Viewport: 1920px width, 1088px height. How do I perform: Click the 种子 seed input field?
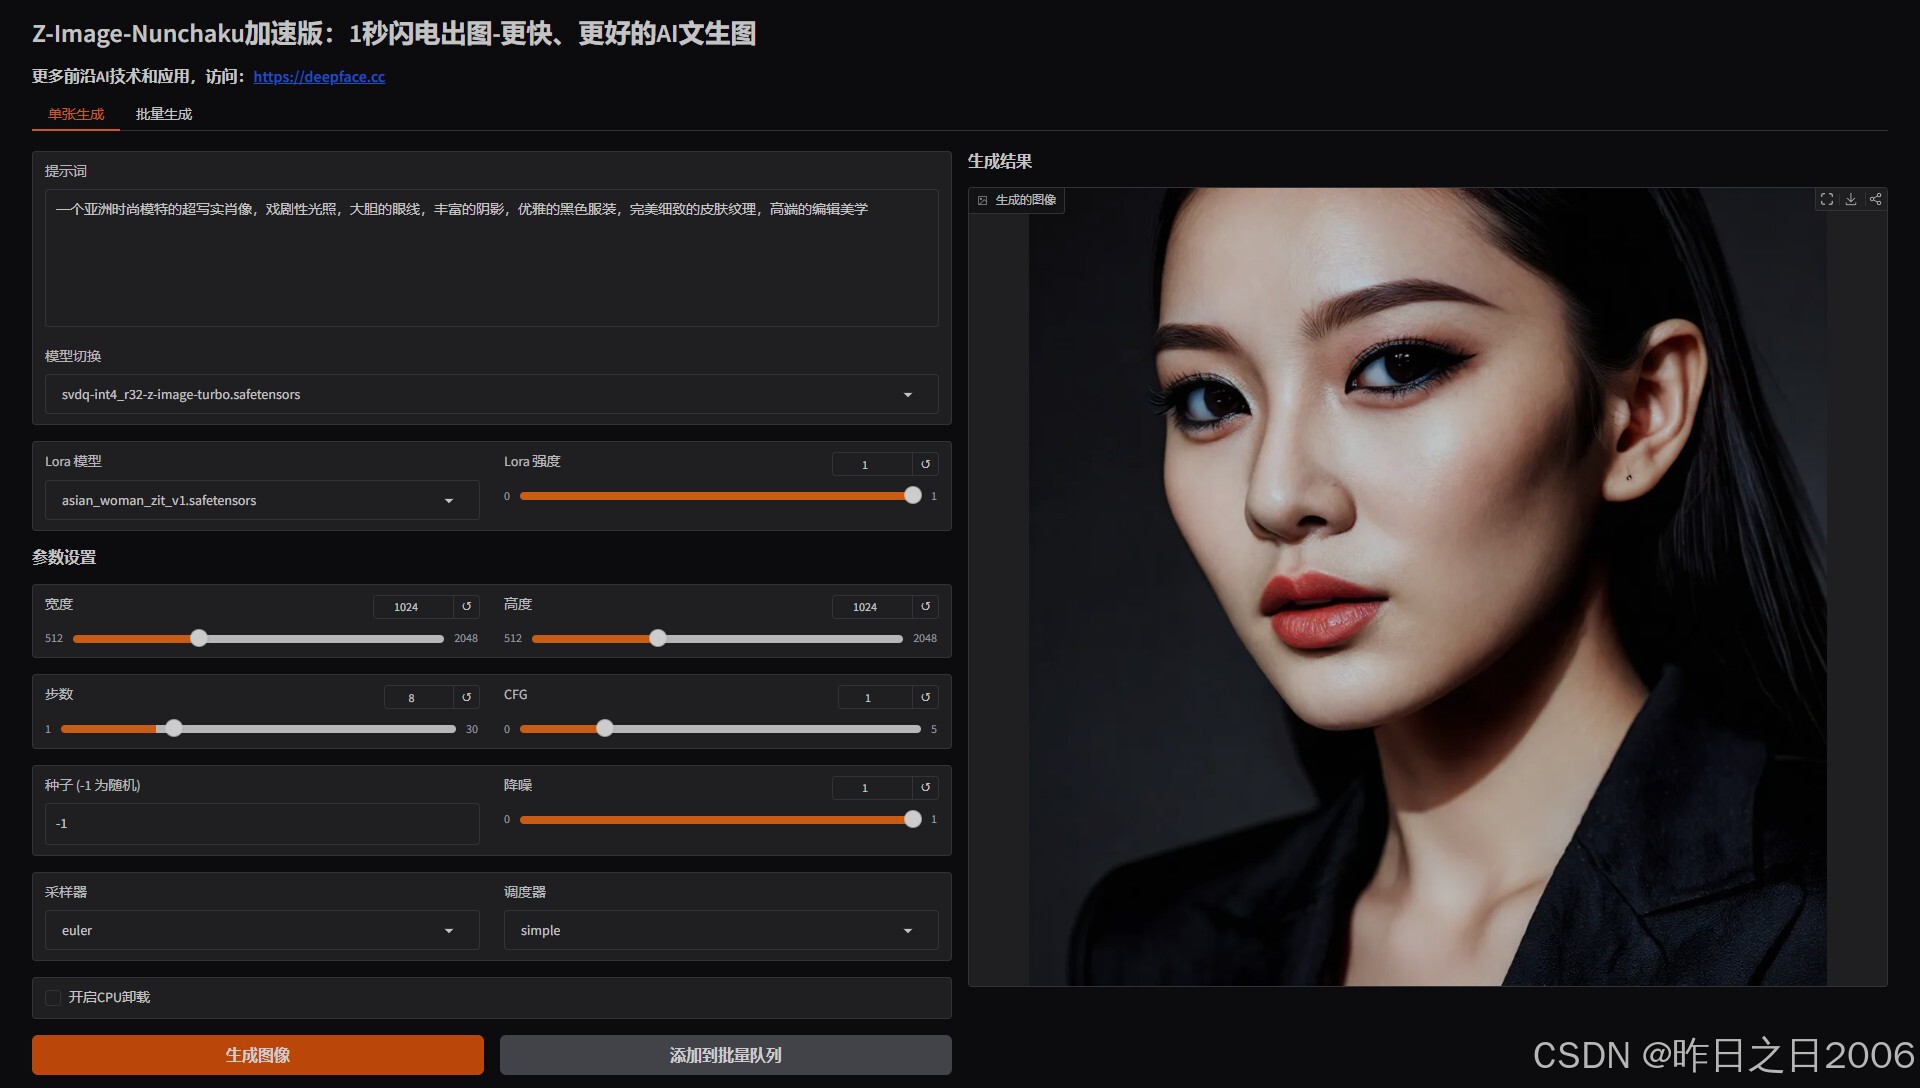click(x=261, y=824)
